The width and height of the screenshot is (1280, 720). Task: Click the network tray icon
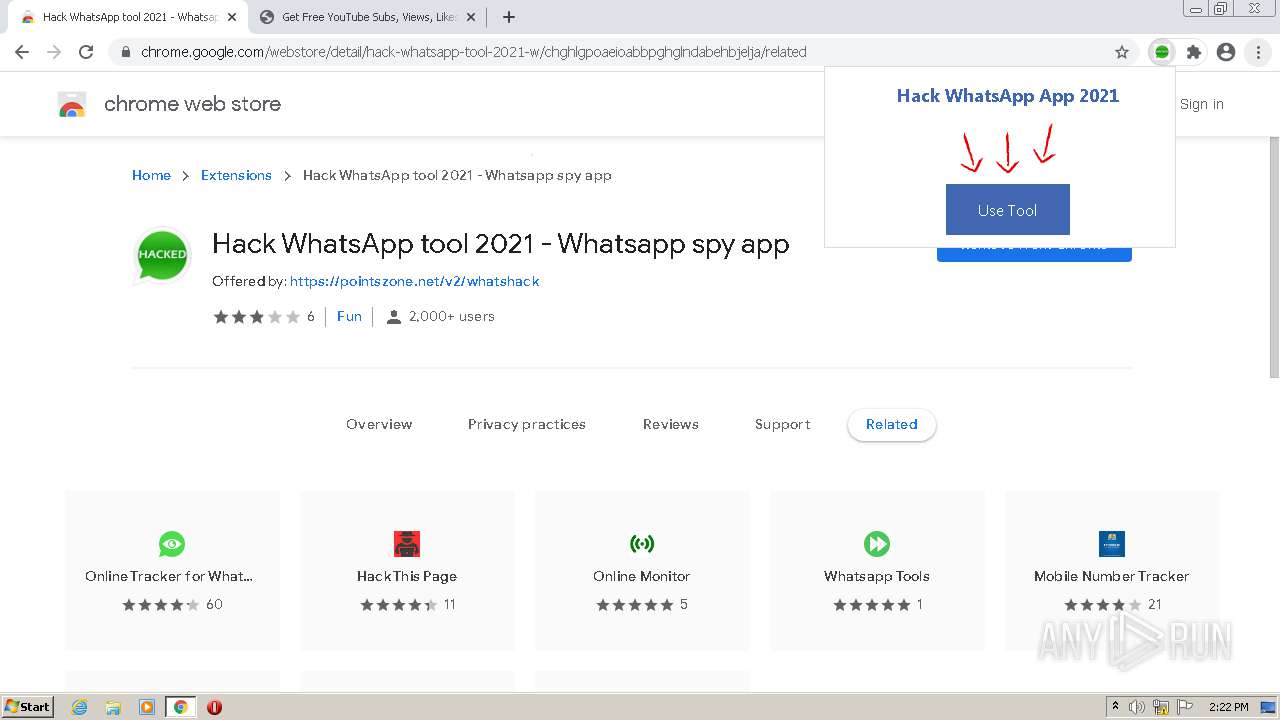point(1161,707)
